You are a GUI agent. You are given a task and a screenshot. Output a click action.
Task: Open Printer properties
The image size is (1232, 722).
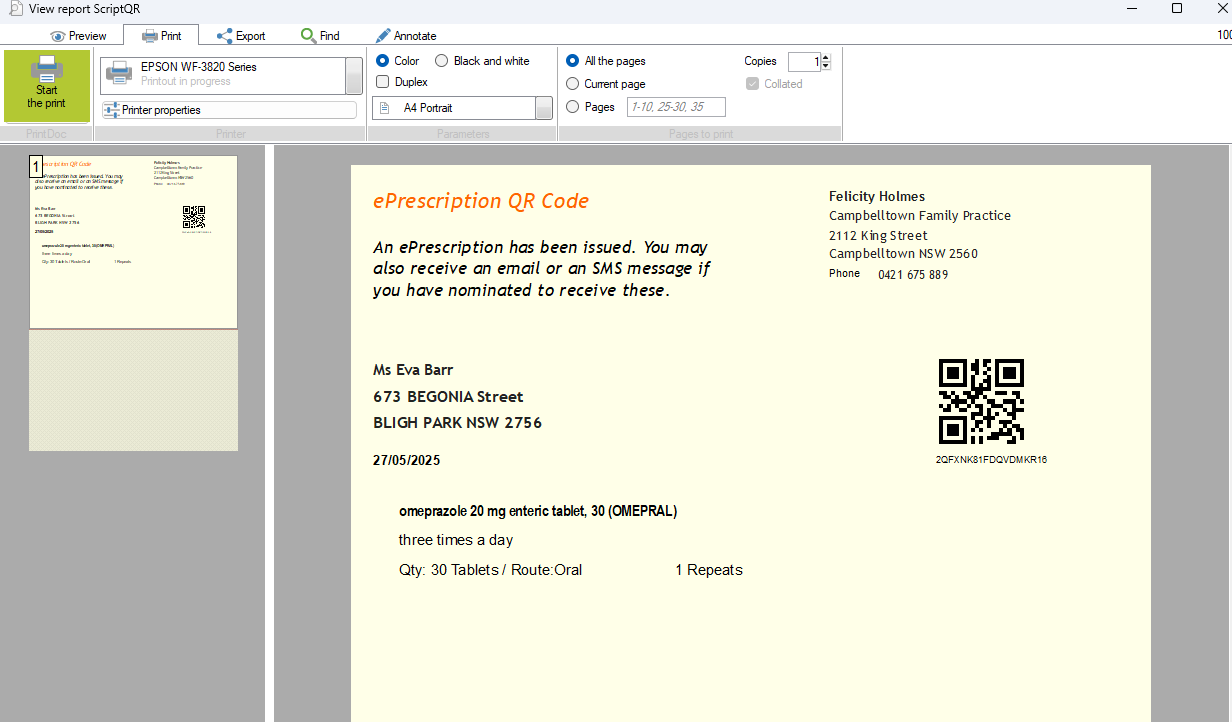click(229, 110)
